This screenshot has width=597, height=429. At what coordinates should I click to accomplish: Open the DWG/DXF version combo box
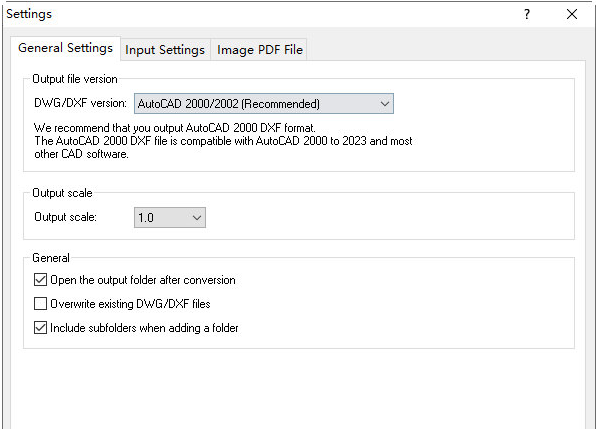coord(264,104)
